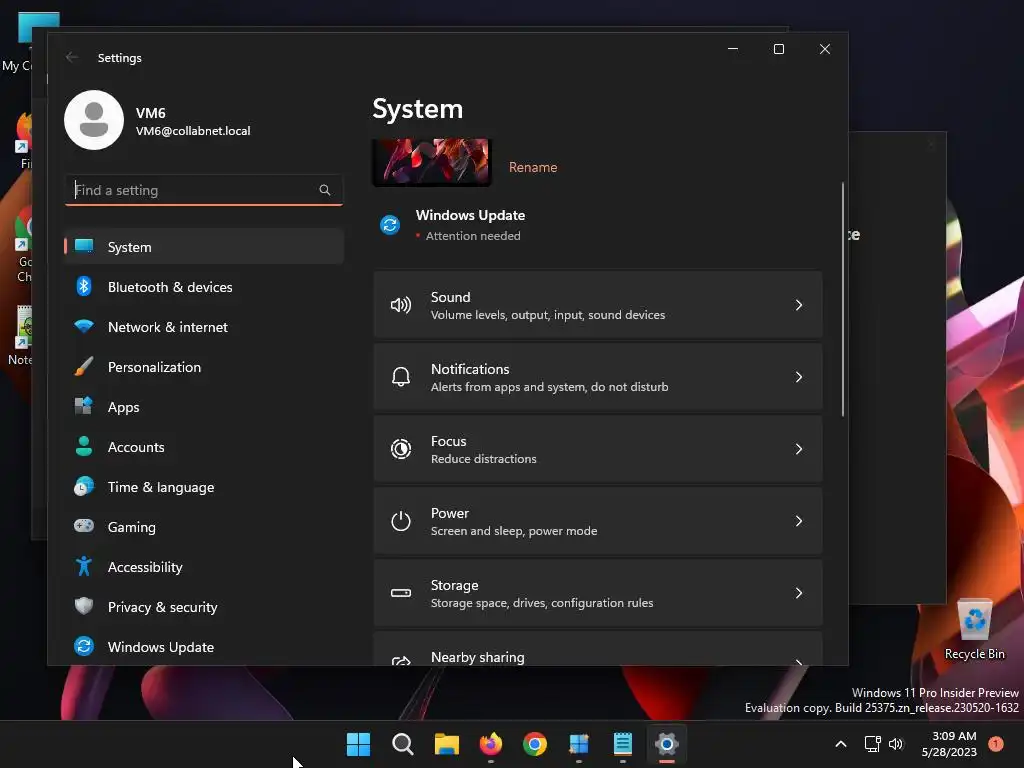Launch Google Chrome from the taskbar
The image size is (1024, 768).
[x=535, y=744]
